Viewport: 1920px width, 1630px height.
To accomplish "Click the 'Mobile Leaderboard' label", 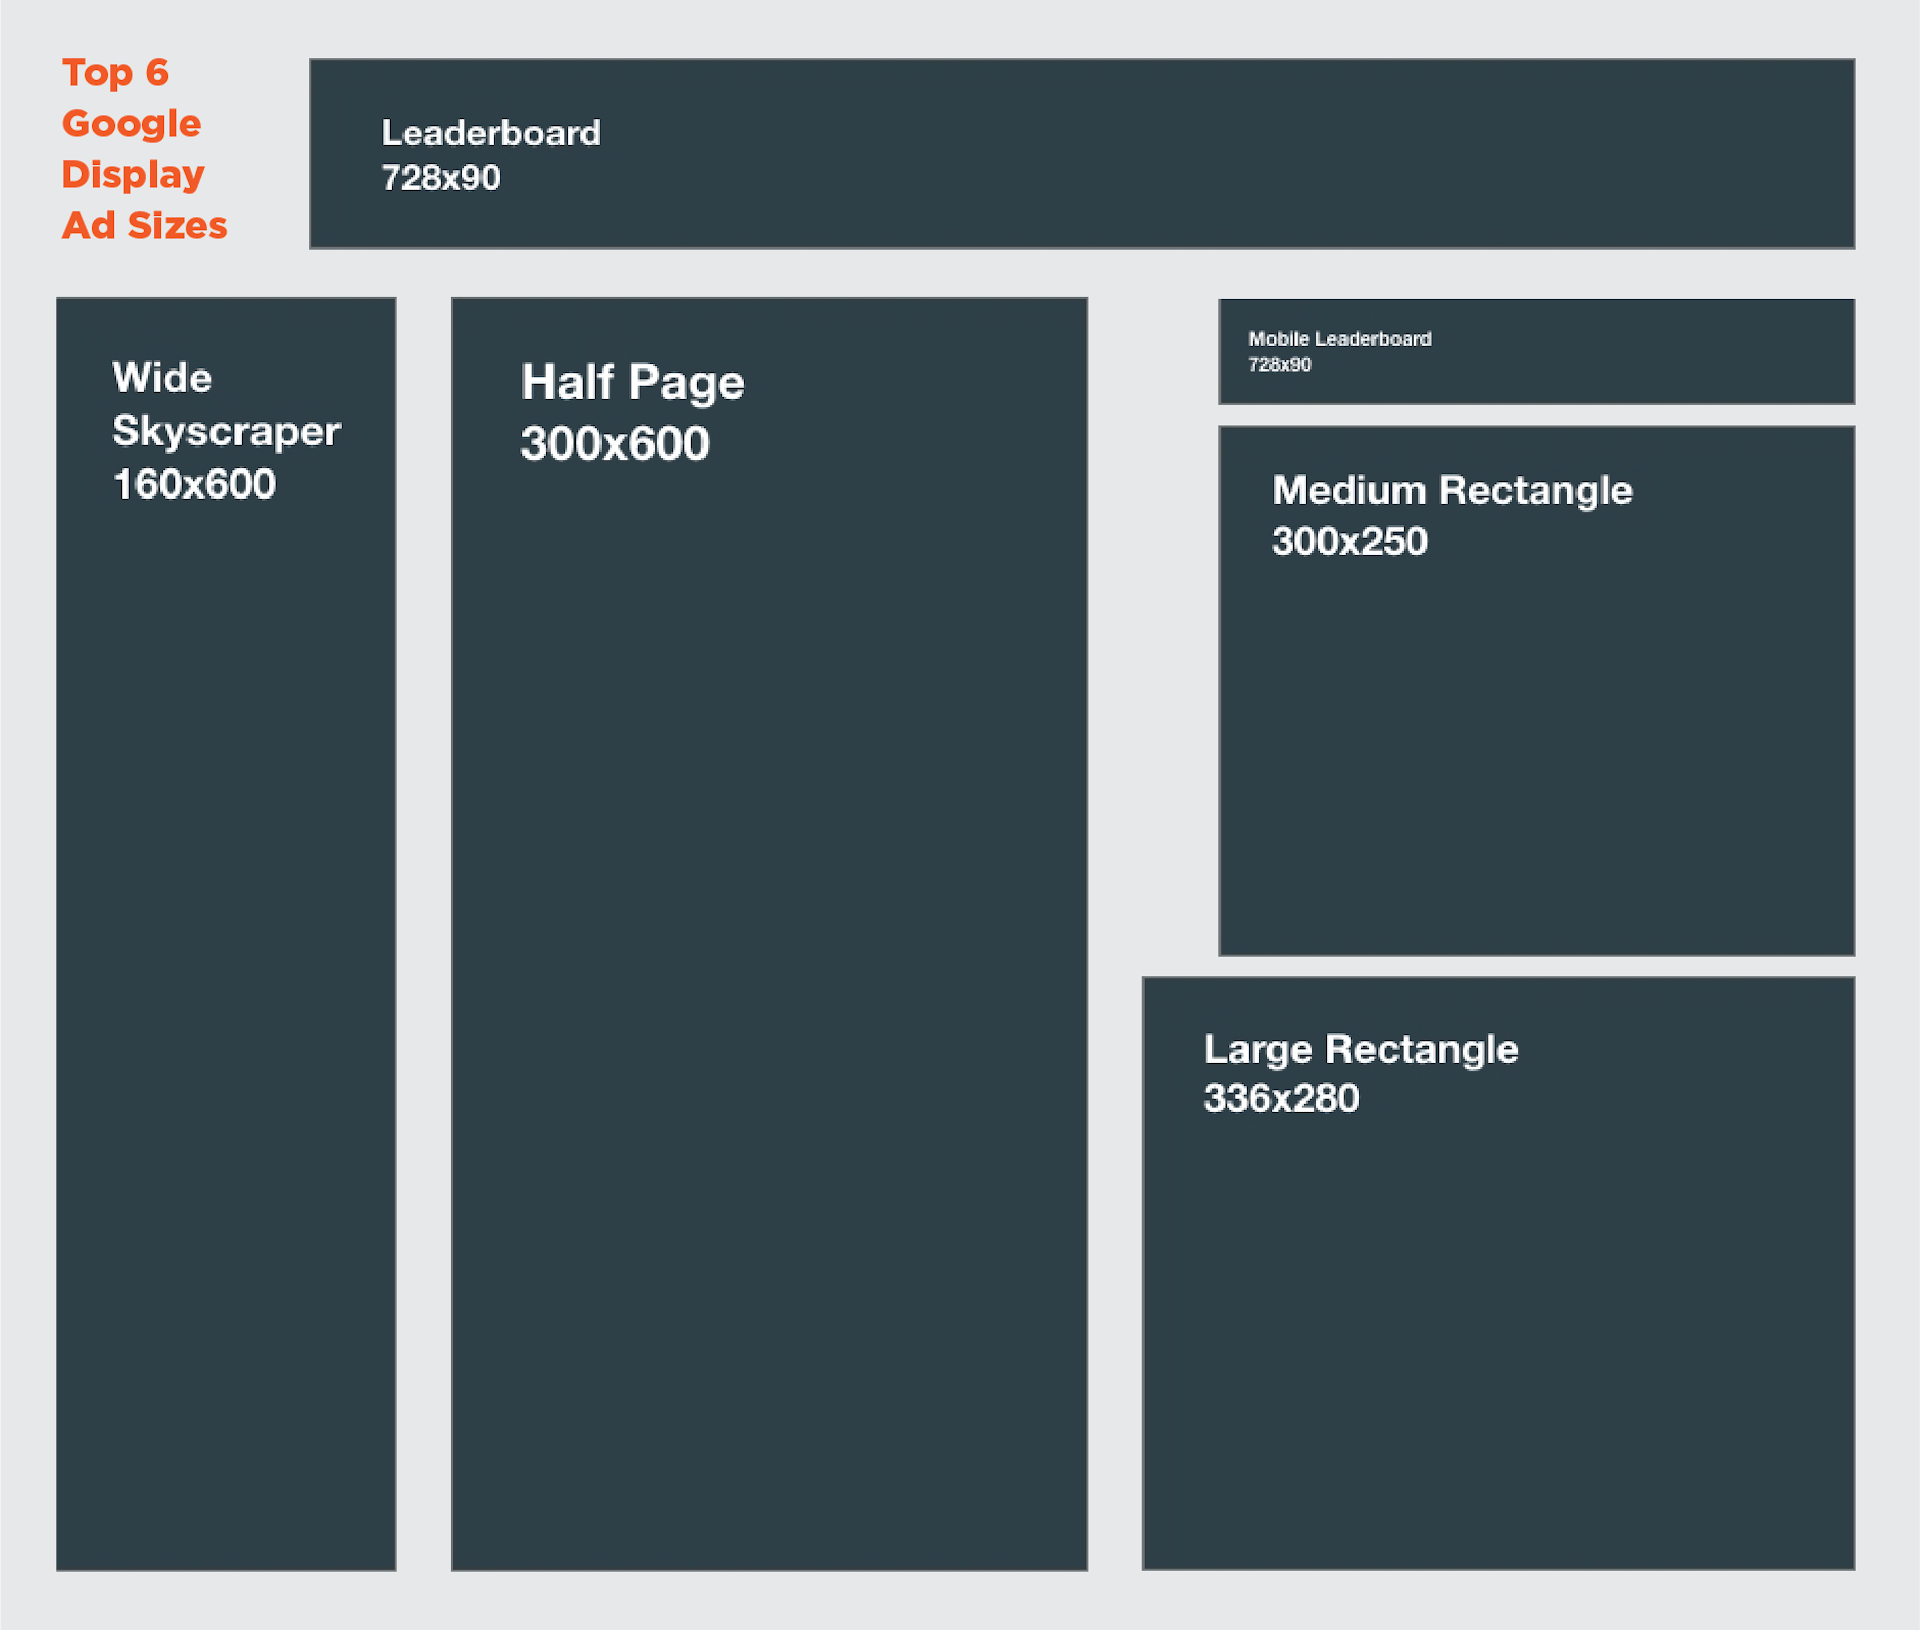I will pyautogui.click(x=1339, y=339).
